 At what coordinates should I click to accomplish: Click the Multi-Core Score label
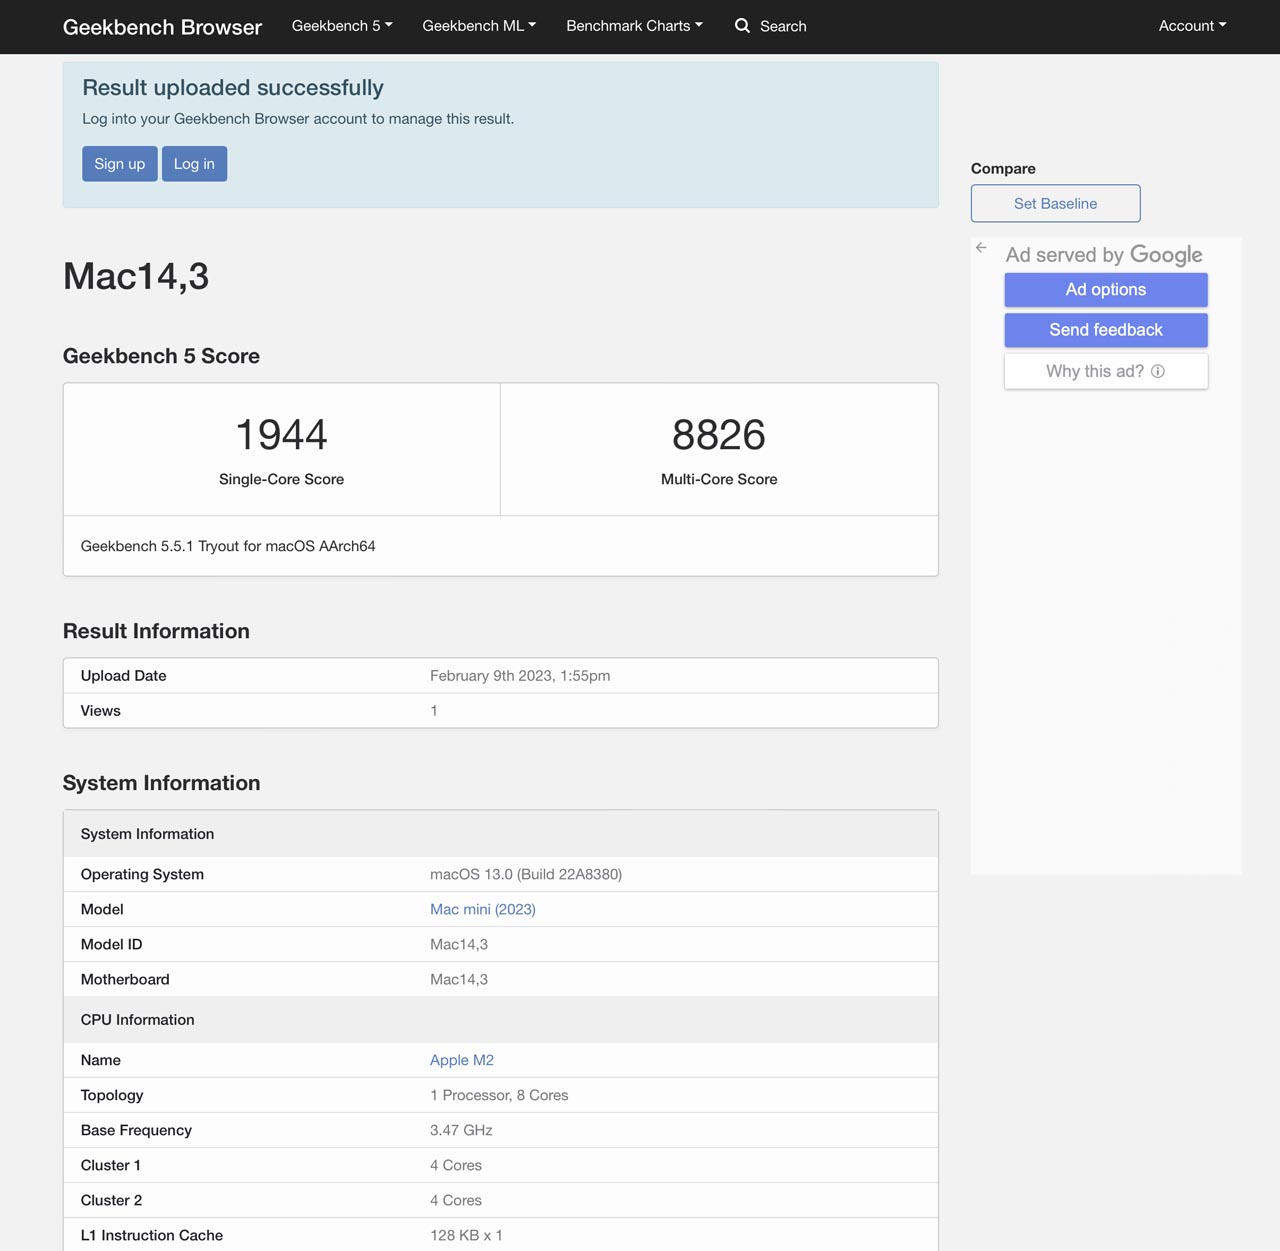point(719,479)
